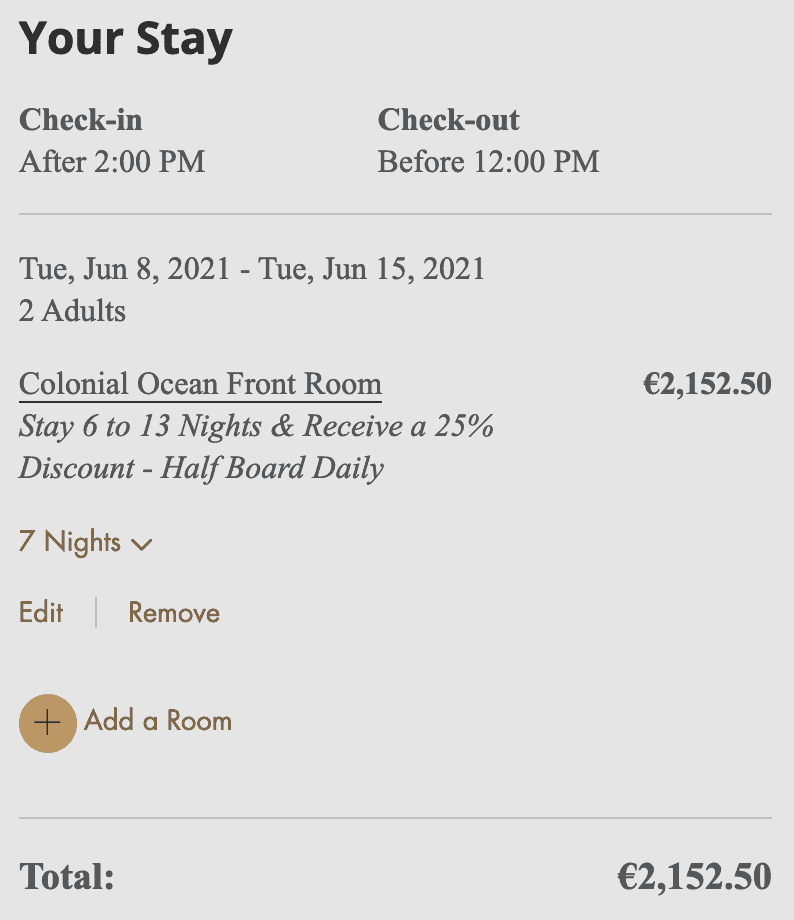This screenshot has width=794, height=920.
Task: Select the Check-out label
Action: point(448,120)
